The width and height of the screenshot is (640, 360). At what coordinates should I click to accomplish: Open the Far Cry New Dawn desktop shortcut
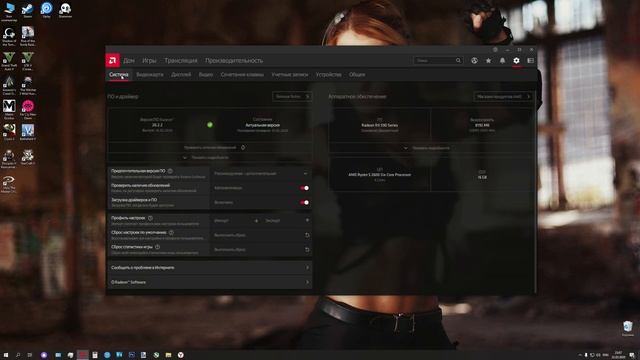(28, 109)
